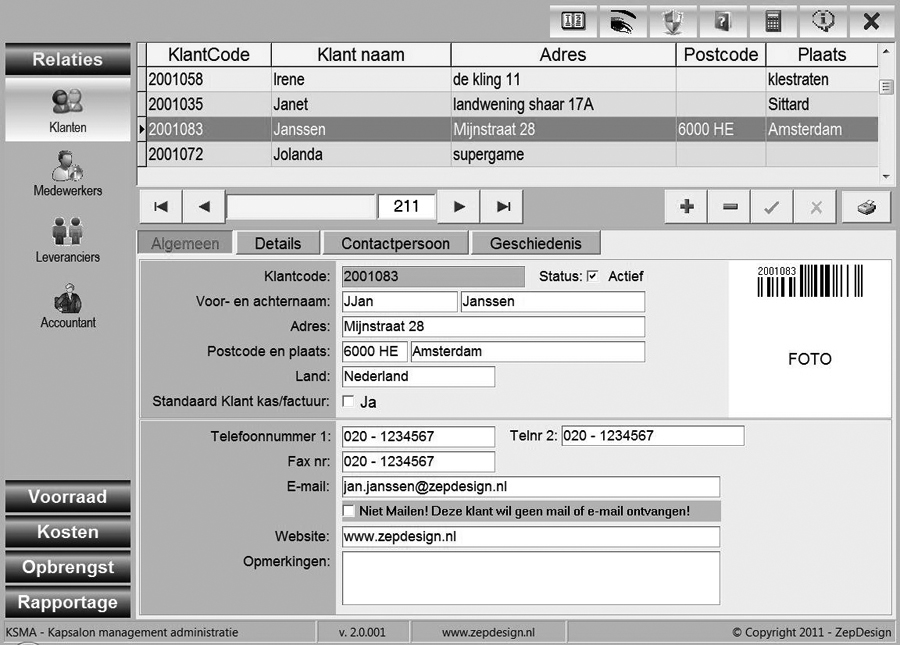Viewport: 900px width, 645px height.
Task: Confirm changes with the checkmark button
Action: 774,206
